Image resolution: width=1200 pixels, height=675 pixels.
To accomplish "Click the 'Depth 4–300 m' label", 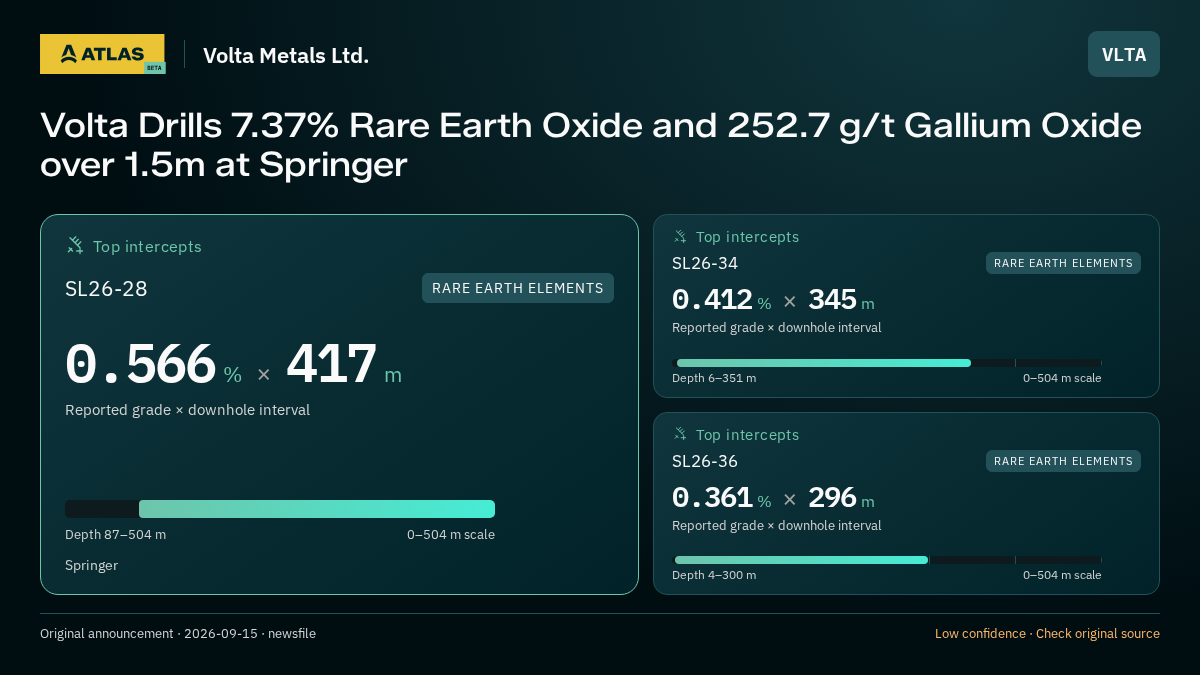I will pos(714,575).
